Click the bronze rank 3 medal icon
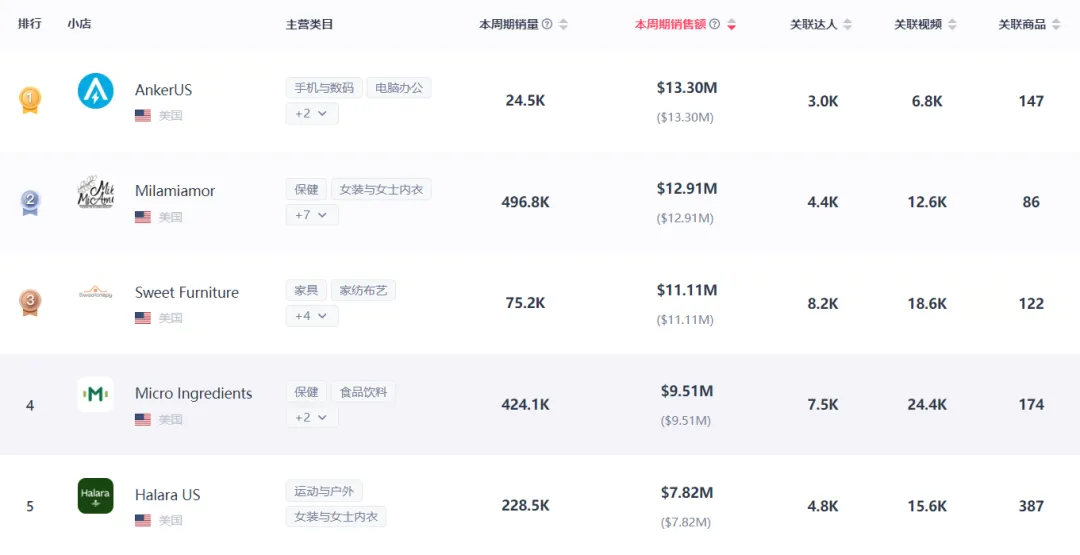The width and height of the screenshot is (1080, 555). pyautogui.click(x=30, y=302)
